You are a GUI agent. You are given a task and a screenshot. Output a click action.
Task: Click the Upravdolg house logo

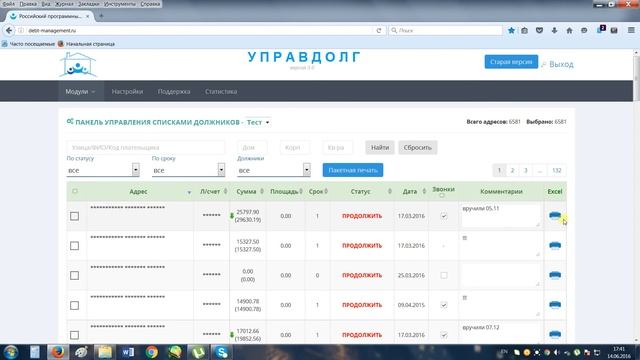(78, 64)
